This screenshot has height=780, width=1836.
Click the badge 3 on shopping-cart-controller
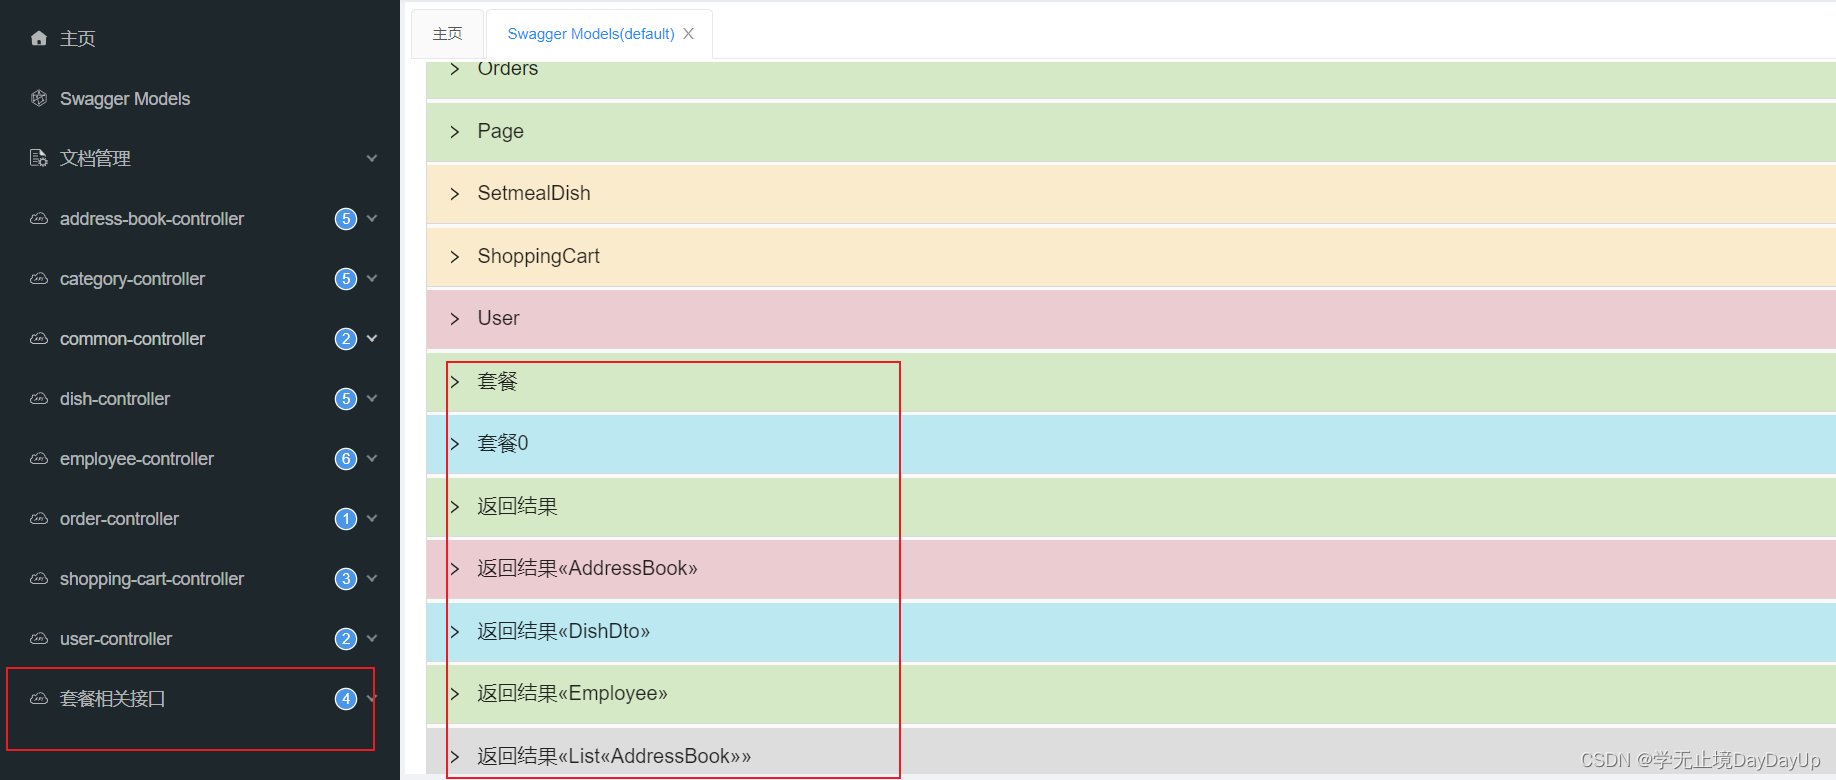(x=346, y=579)
